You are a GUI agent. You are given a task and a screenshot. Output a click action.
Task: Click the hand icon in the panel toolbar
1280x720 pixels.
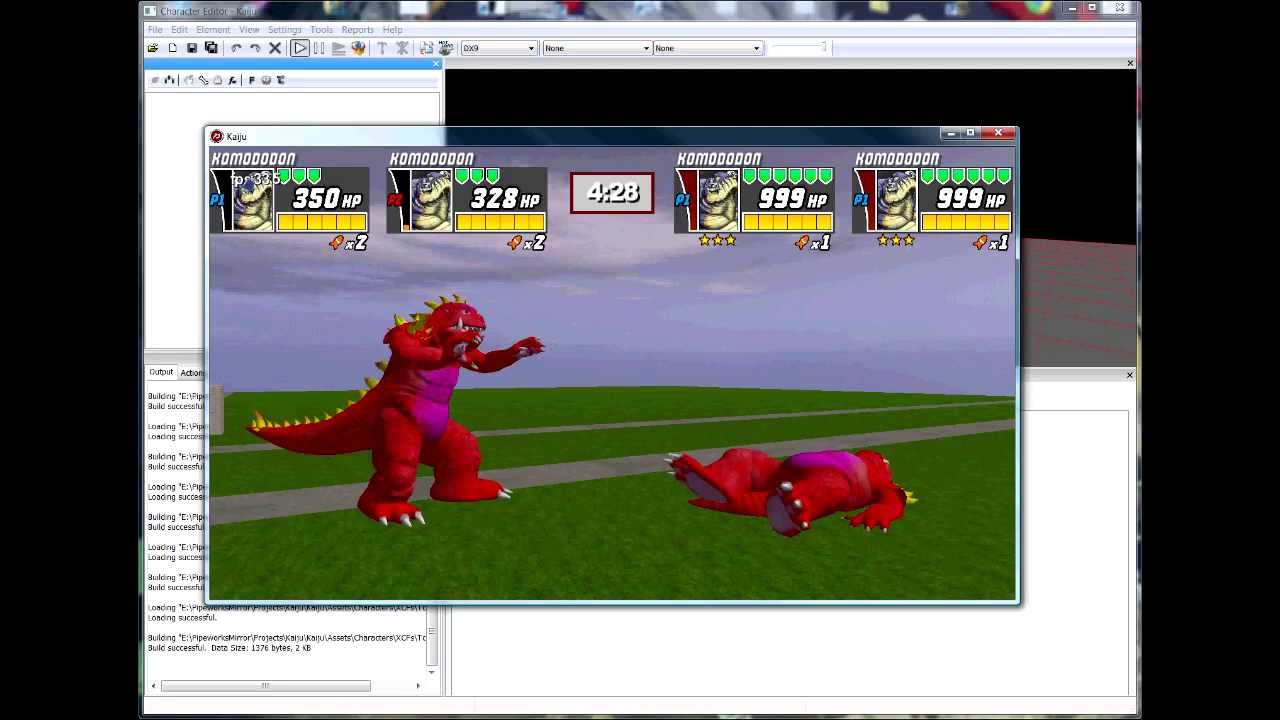(187, 80)
